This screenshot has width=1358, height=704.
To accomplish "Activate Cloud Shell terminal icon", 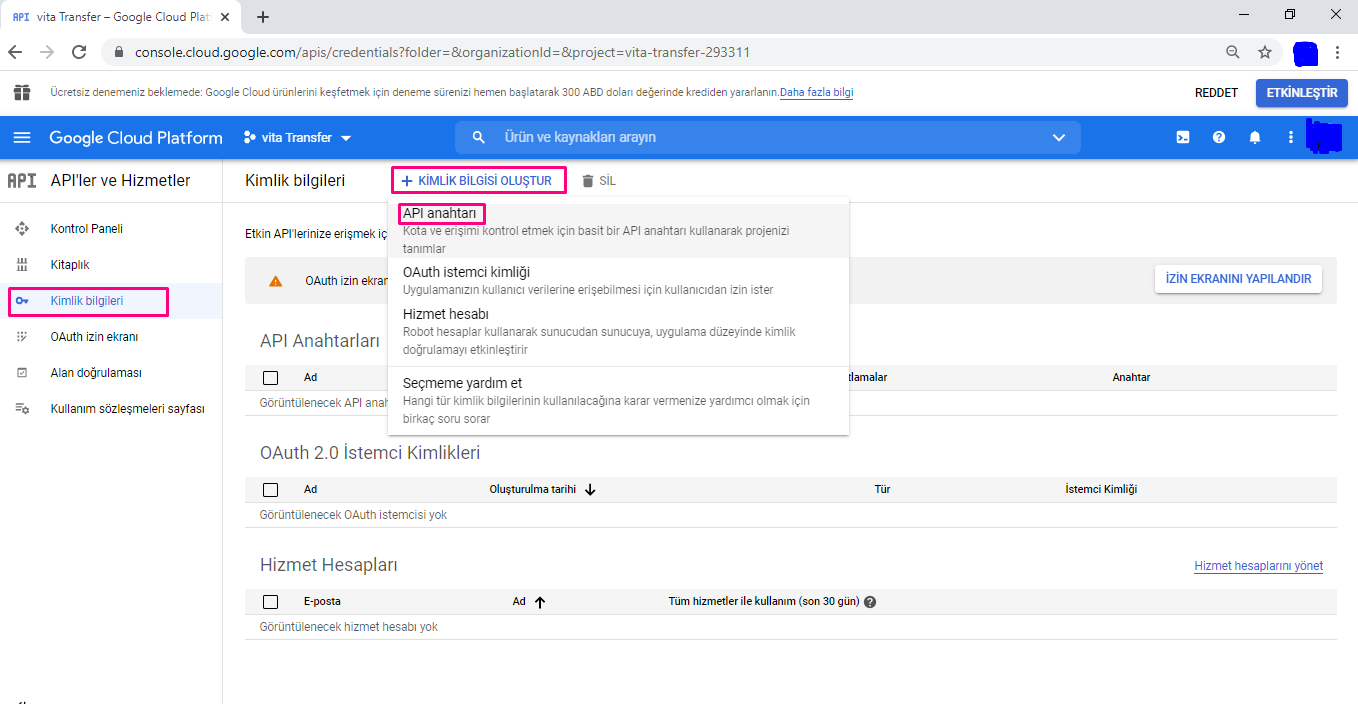I will 1183,138.
